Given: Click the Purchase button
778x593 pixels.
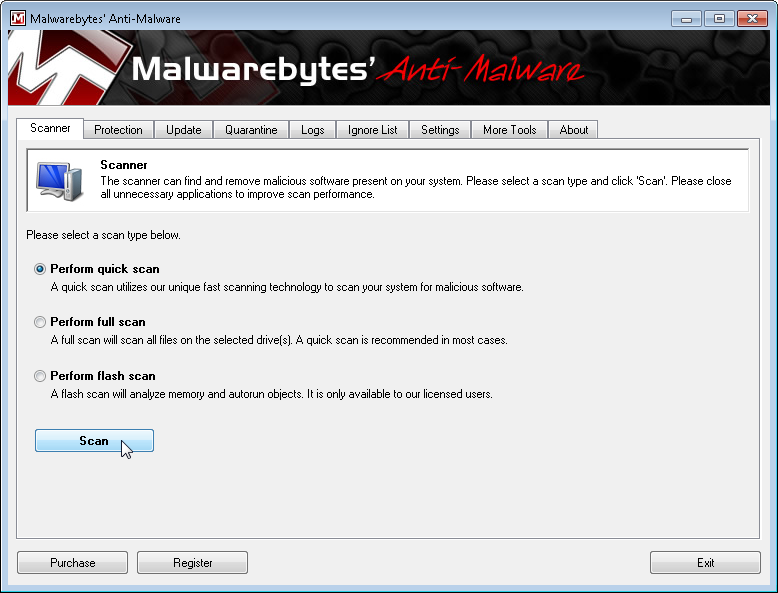Looking at the screenshot, I should point(72,563).
